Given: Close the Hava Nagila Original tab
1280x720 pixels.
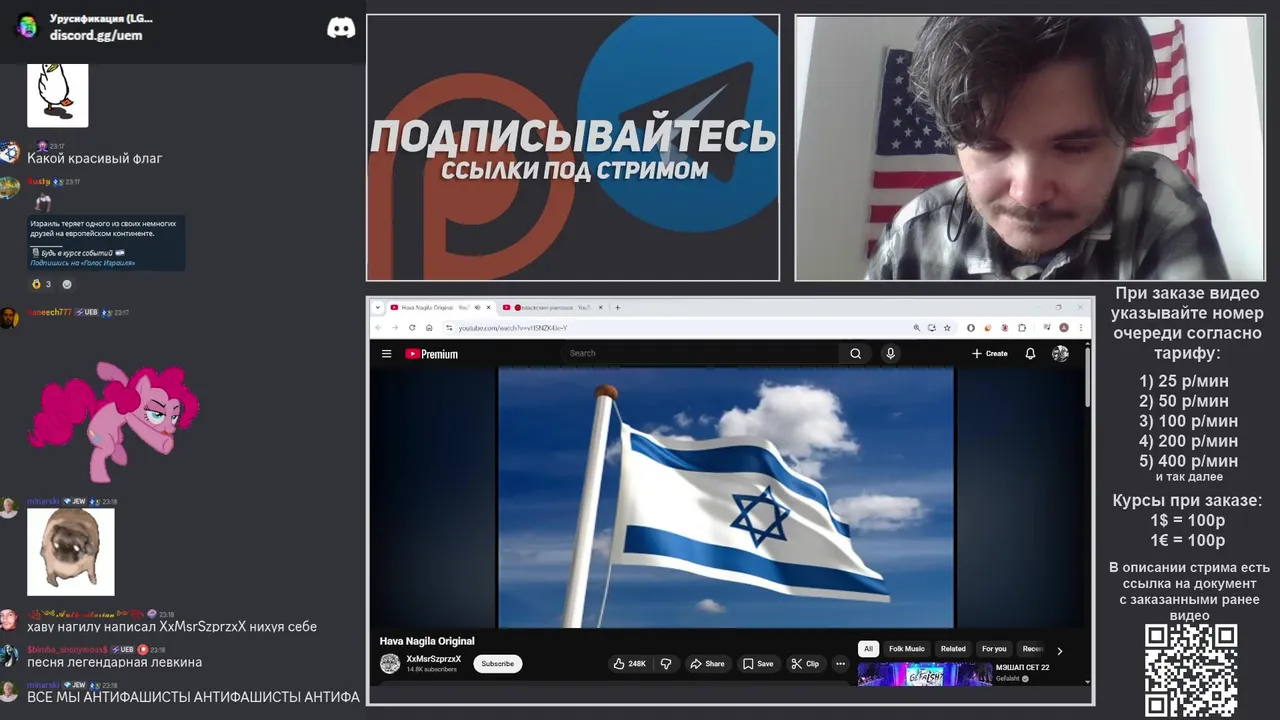Looking at the screenshot, I should click(x=488, y=308).
